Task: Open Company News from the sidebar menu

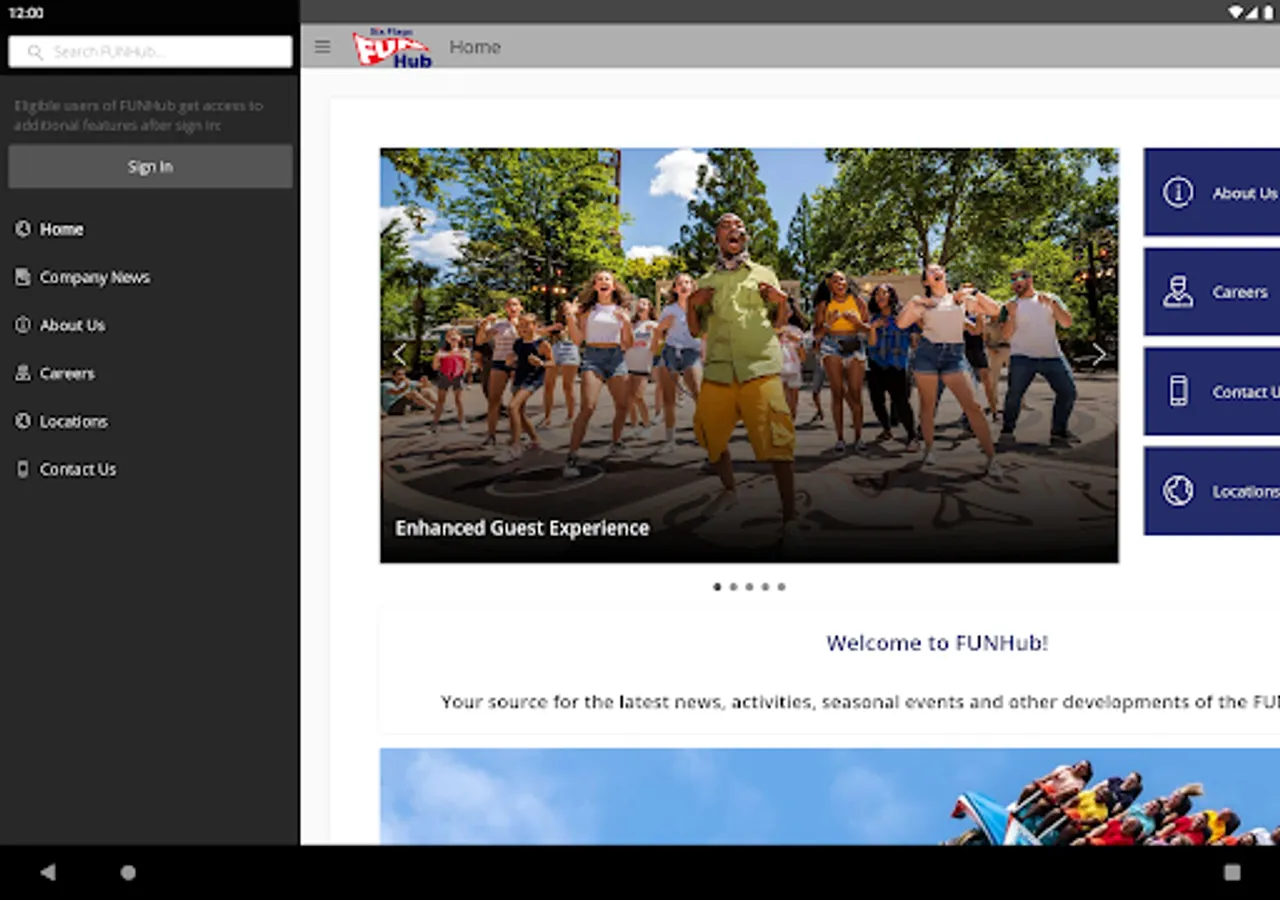Action: [94, 277]
